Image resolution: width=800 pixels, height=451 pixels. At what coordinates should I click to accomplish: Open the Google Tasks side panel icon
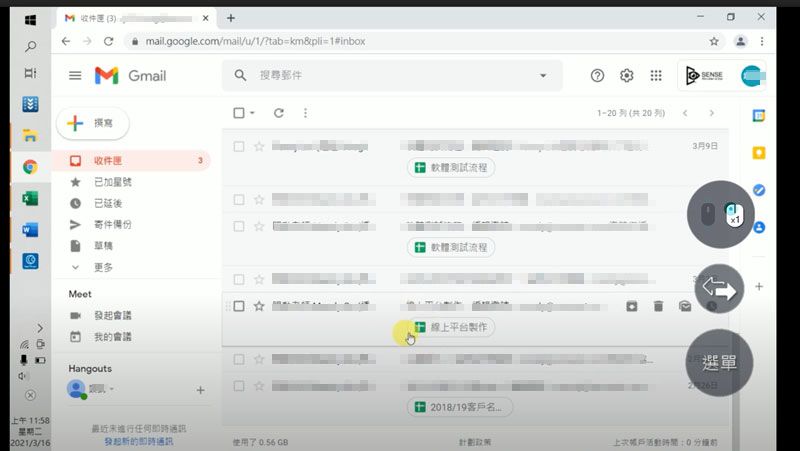pos(759,190)
